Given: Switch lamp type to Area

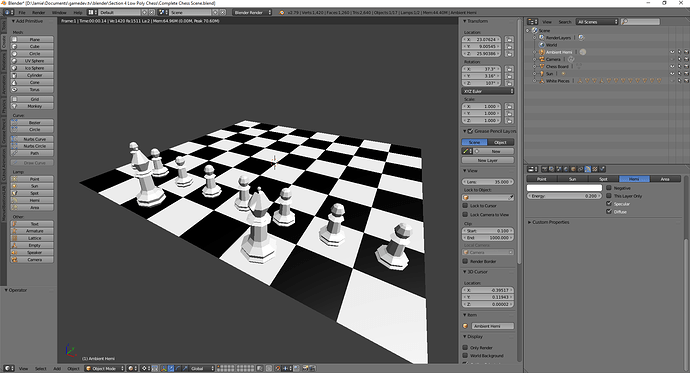Looking at the screenshot, I should click(665, 179).
